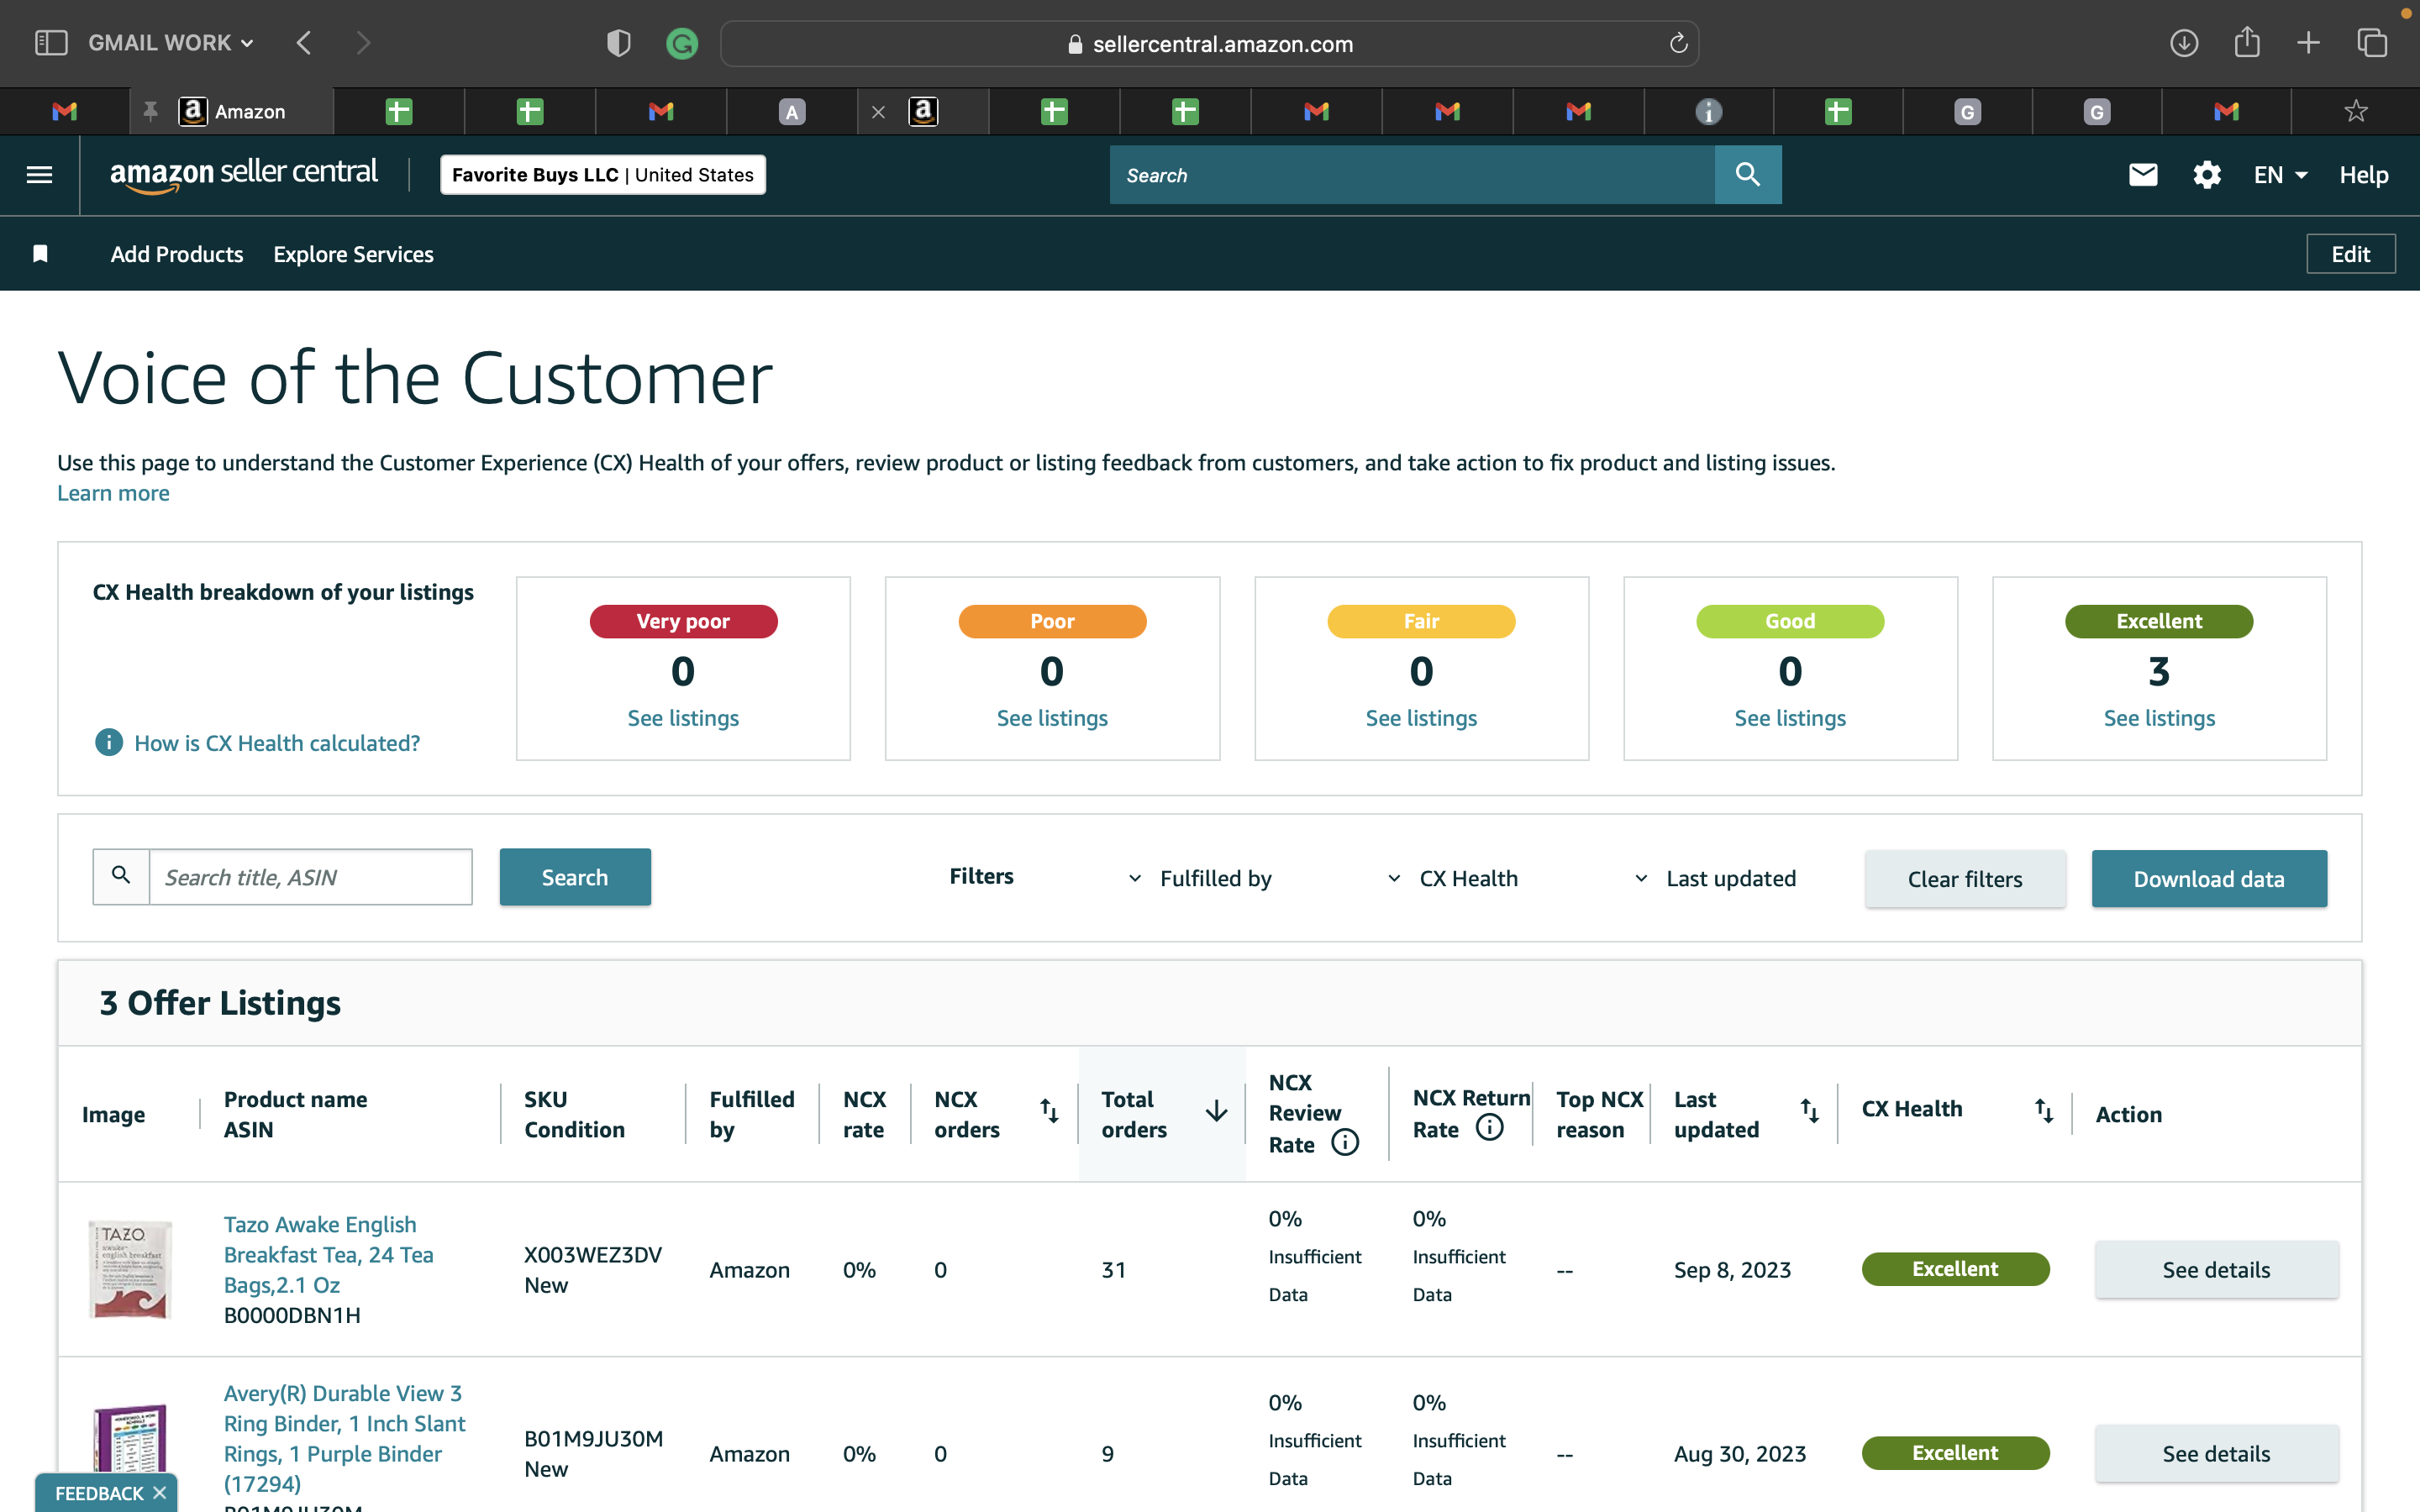This screenshot has height=1512, width=2420.
Task: Click the Tazo tea product thumbnail
Action: [130, 1270]
